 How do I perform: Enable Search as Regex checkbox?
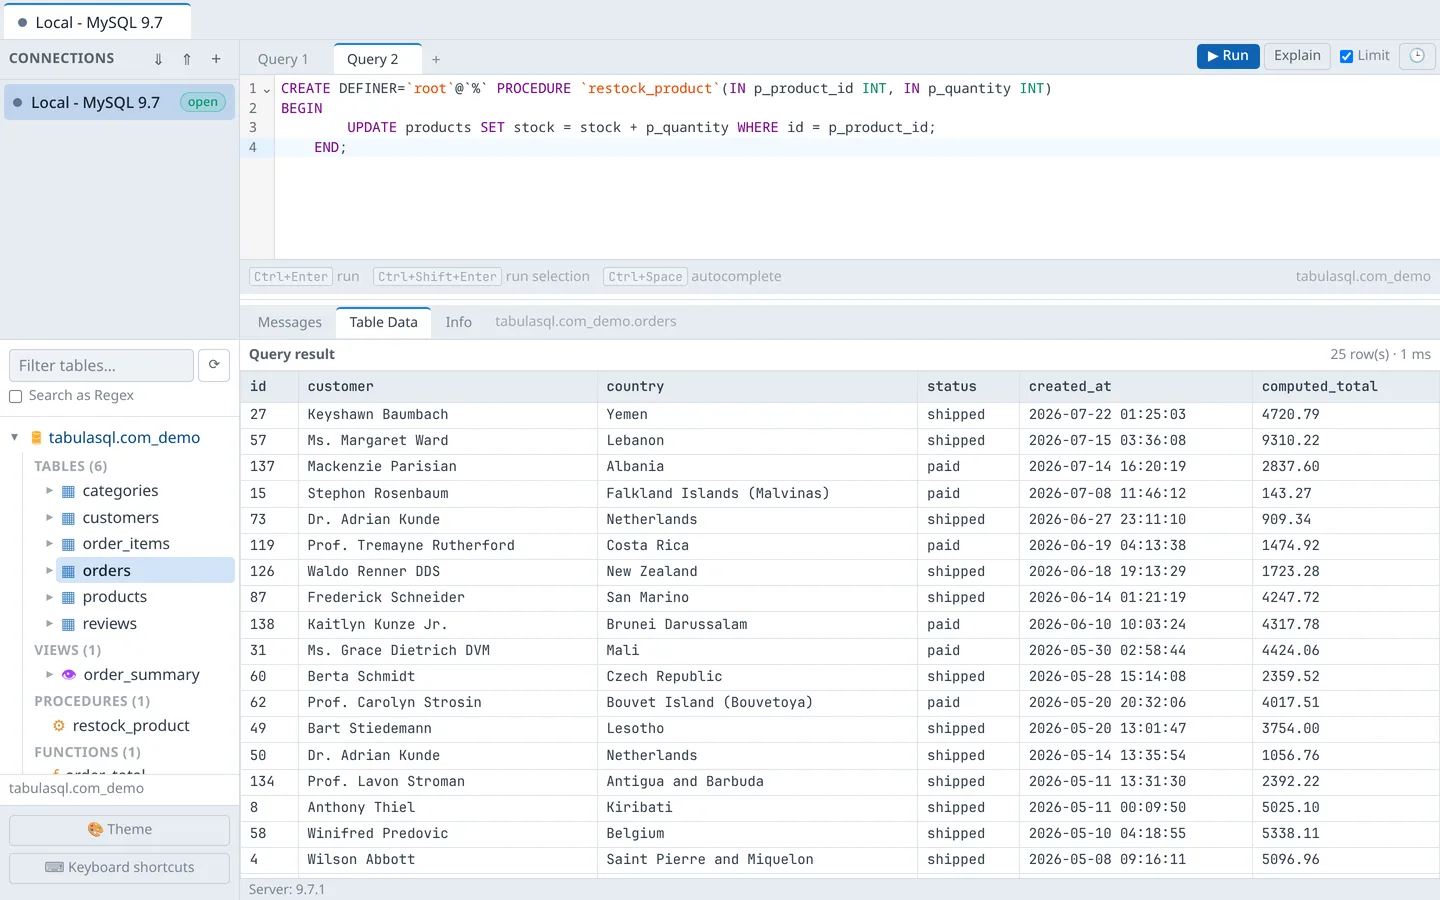(x=16, y=396)
